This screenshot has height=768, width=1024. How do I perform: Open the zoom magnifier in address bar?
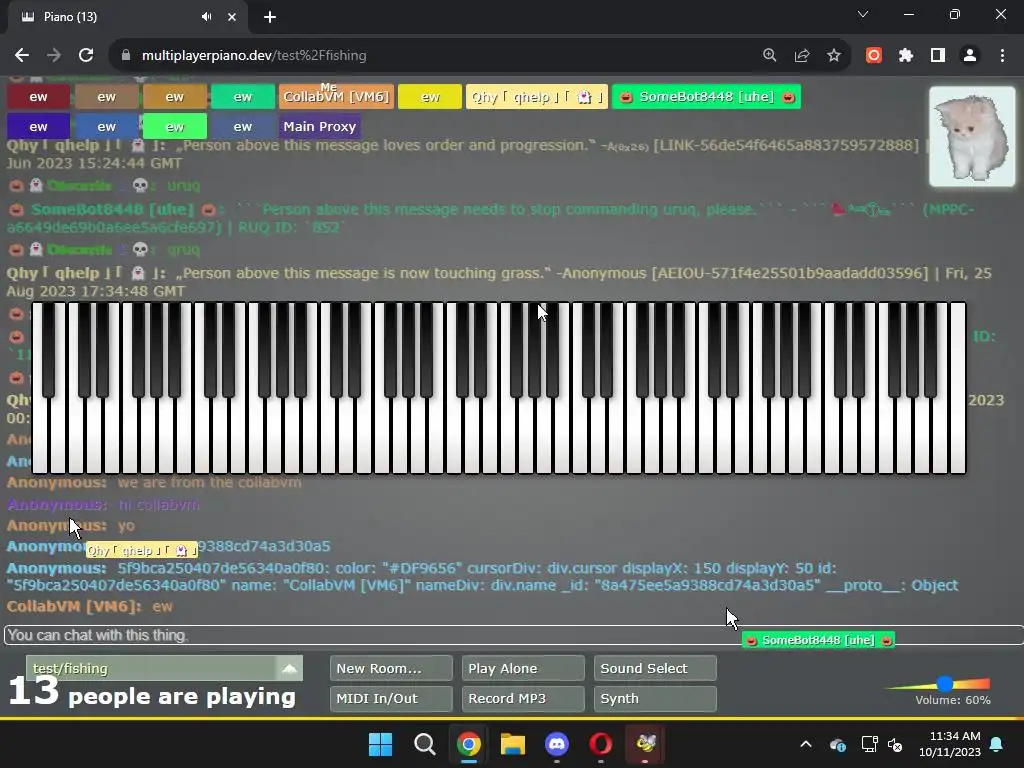click(x=770, y=56)
